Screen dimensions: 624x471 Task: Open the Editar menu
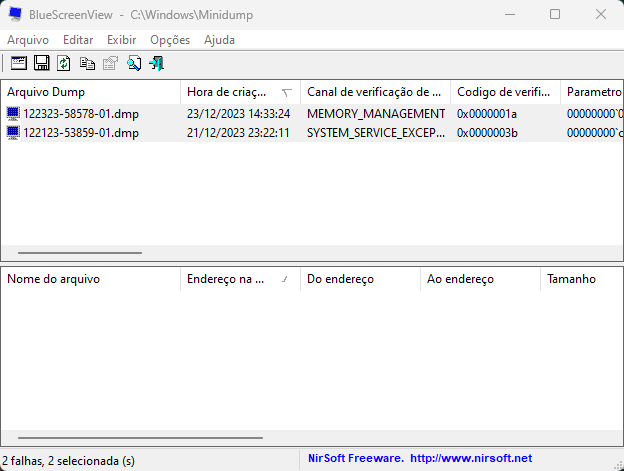click(x=78, y=40)
